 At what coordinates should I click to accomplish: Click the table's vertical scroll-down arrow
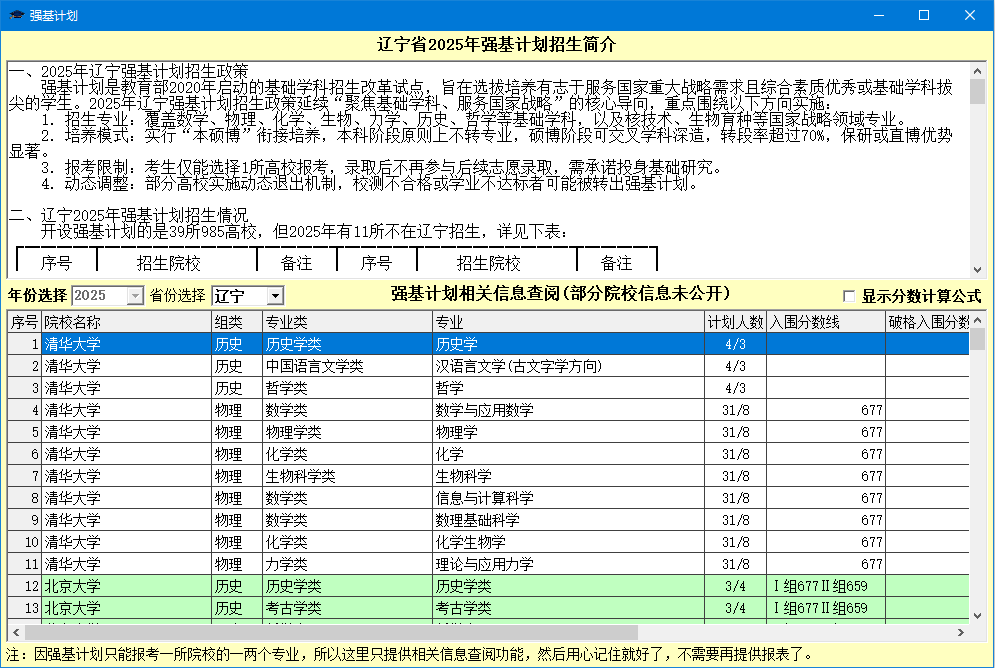pos(977,614)
